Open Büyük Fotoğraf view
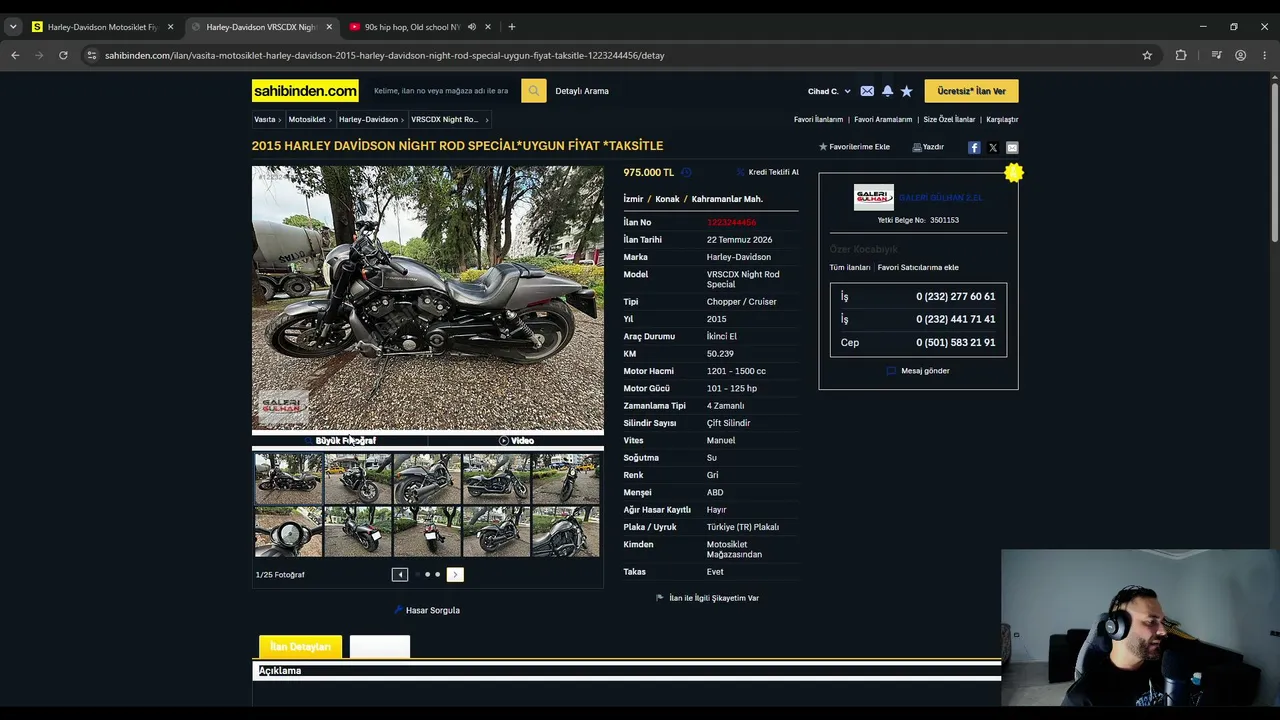 340,440
